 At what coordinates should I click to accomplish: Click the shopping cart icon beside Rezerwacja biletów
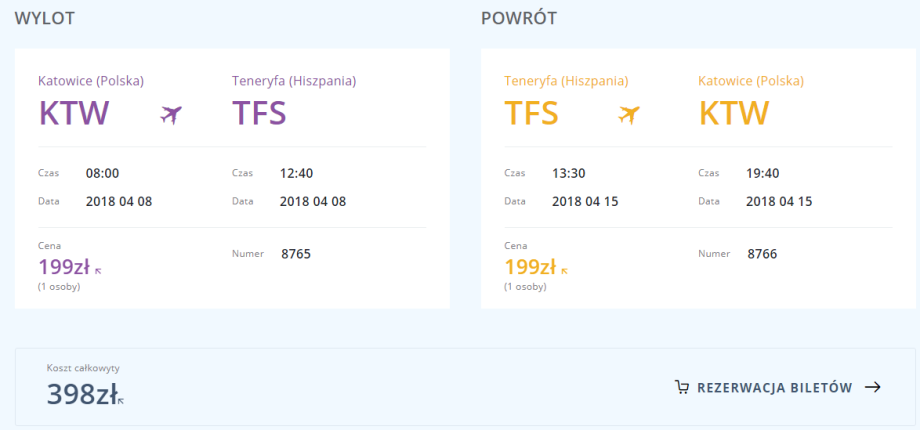(682, 388)
